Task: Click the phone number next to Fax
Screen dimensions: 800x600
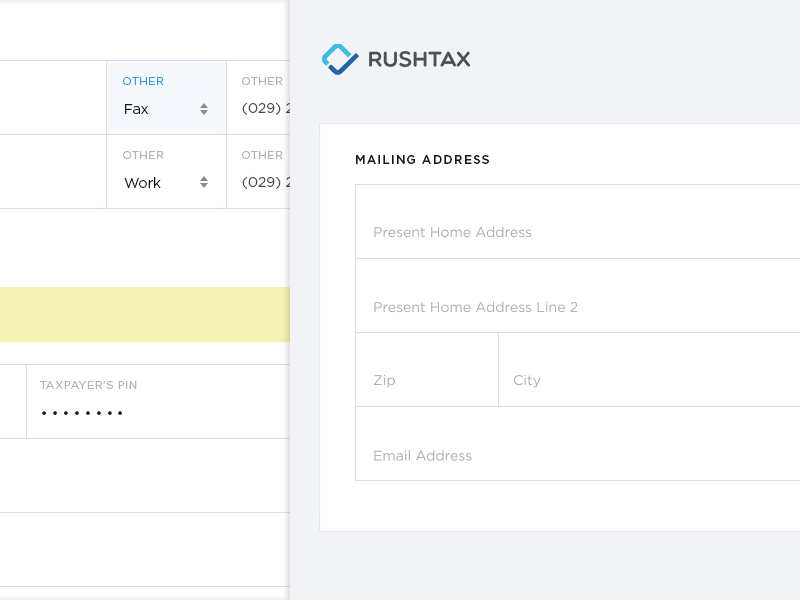Action: (x=262, y=109)
